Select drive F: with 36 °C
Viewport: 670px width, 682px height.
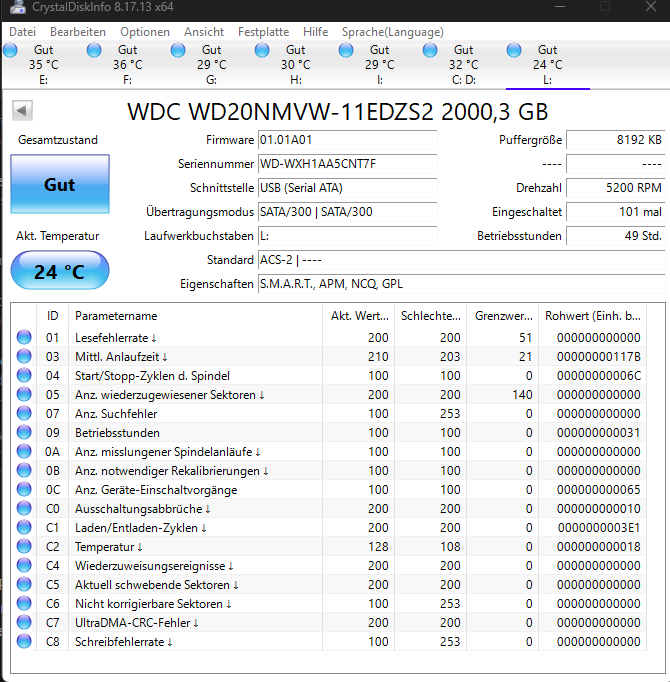pyautogui.click(x=127, y=65)
